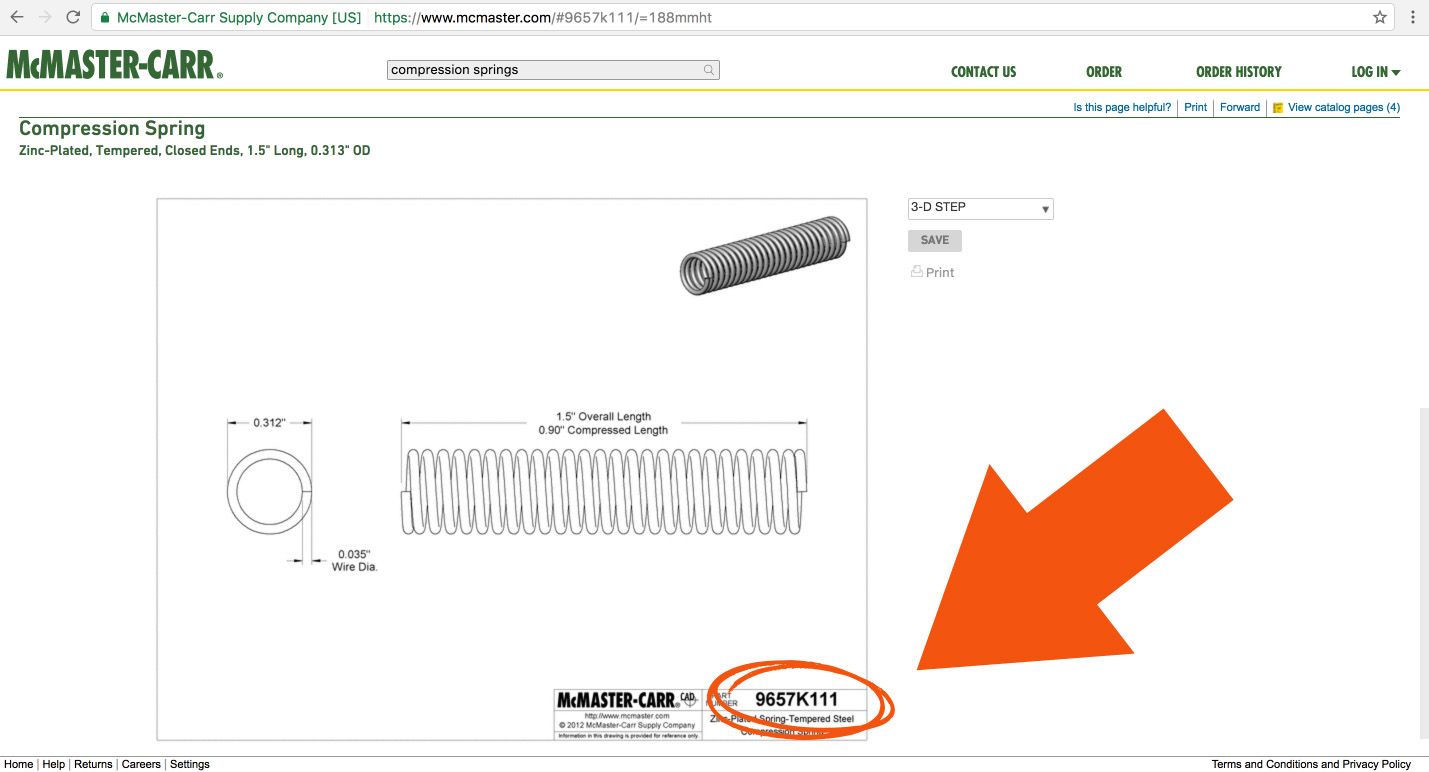Click the search magnifier icon
1429x772 pixels.
[x=709, y=70]
